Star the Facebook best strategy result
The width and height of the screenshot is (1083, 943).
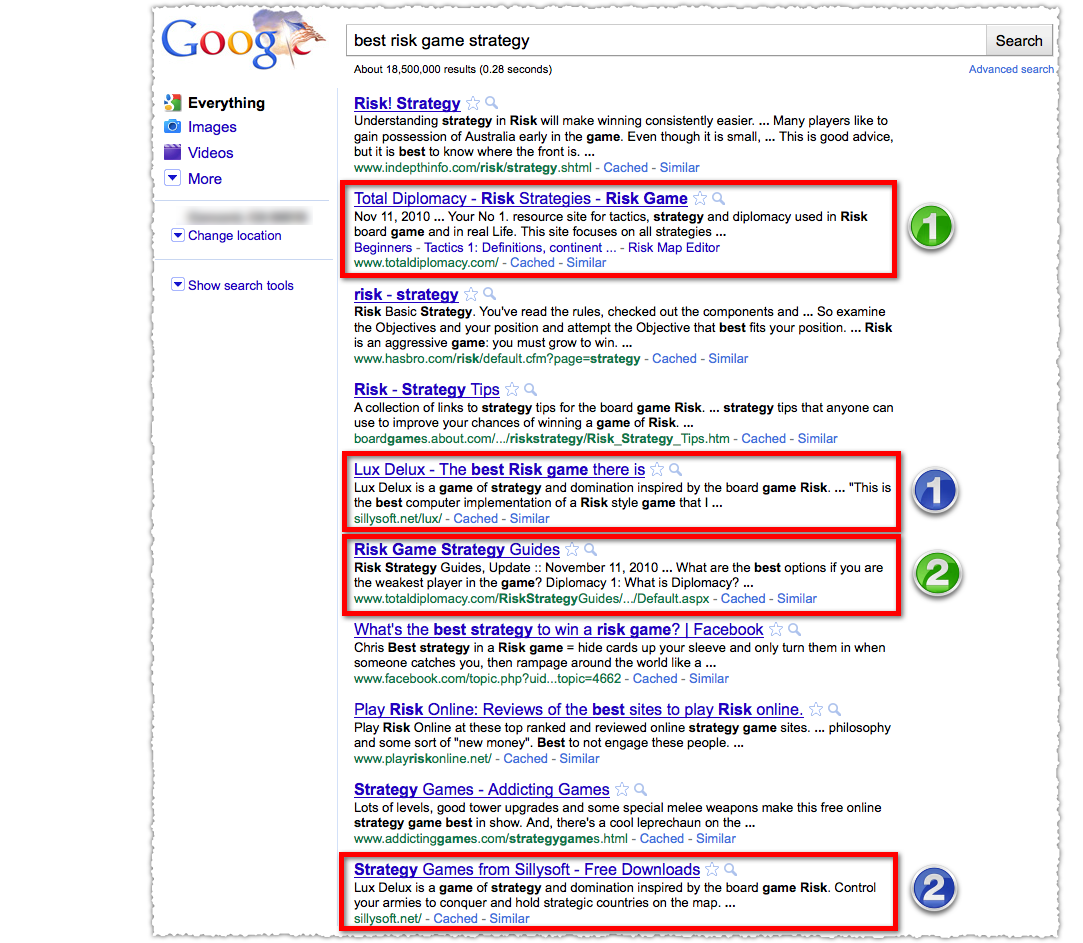click(776, 630)
